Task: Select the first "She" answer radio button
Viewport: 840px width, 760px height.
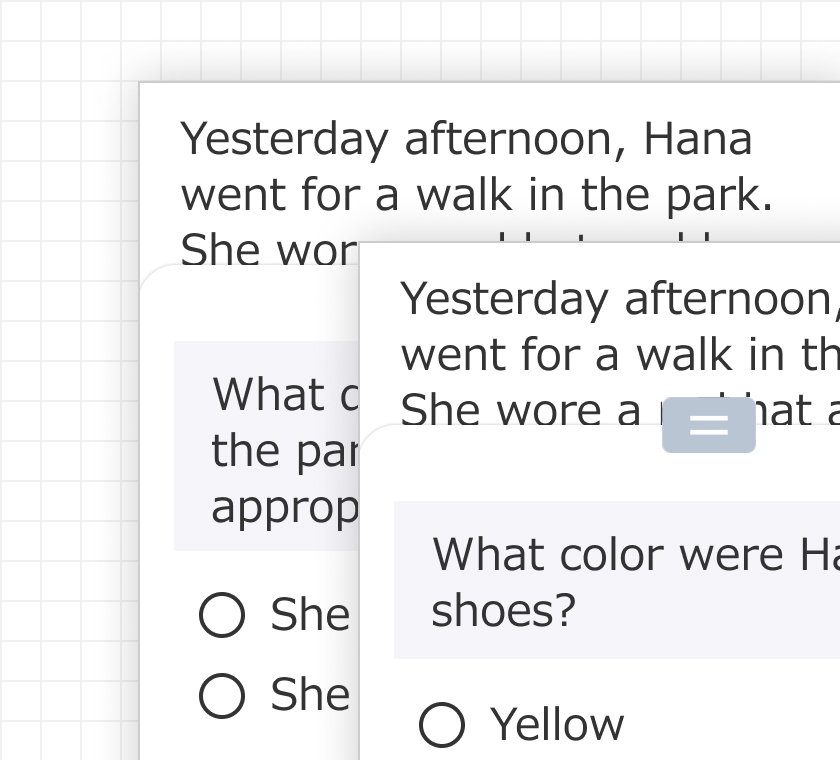Action: click(x=222, y=615)
